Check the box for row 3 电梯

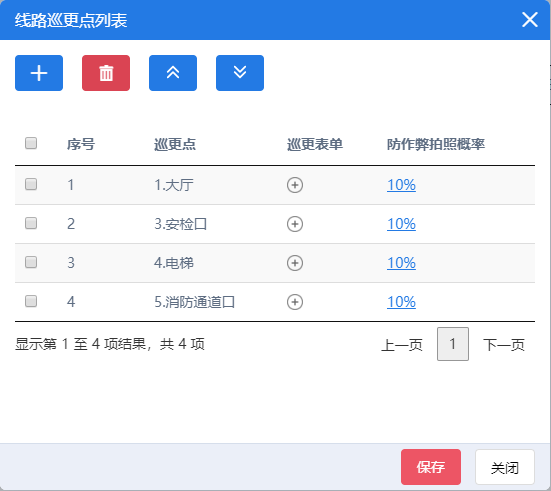[31, 262]
